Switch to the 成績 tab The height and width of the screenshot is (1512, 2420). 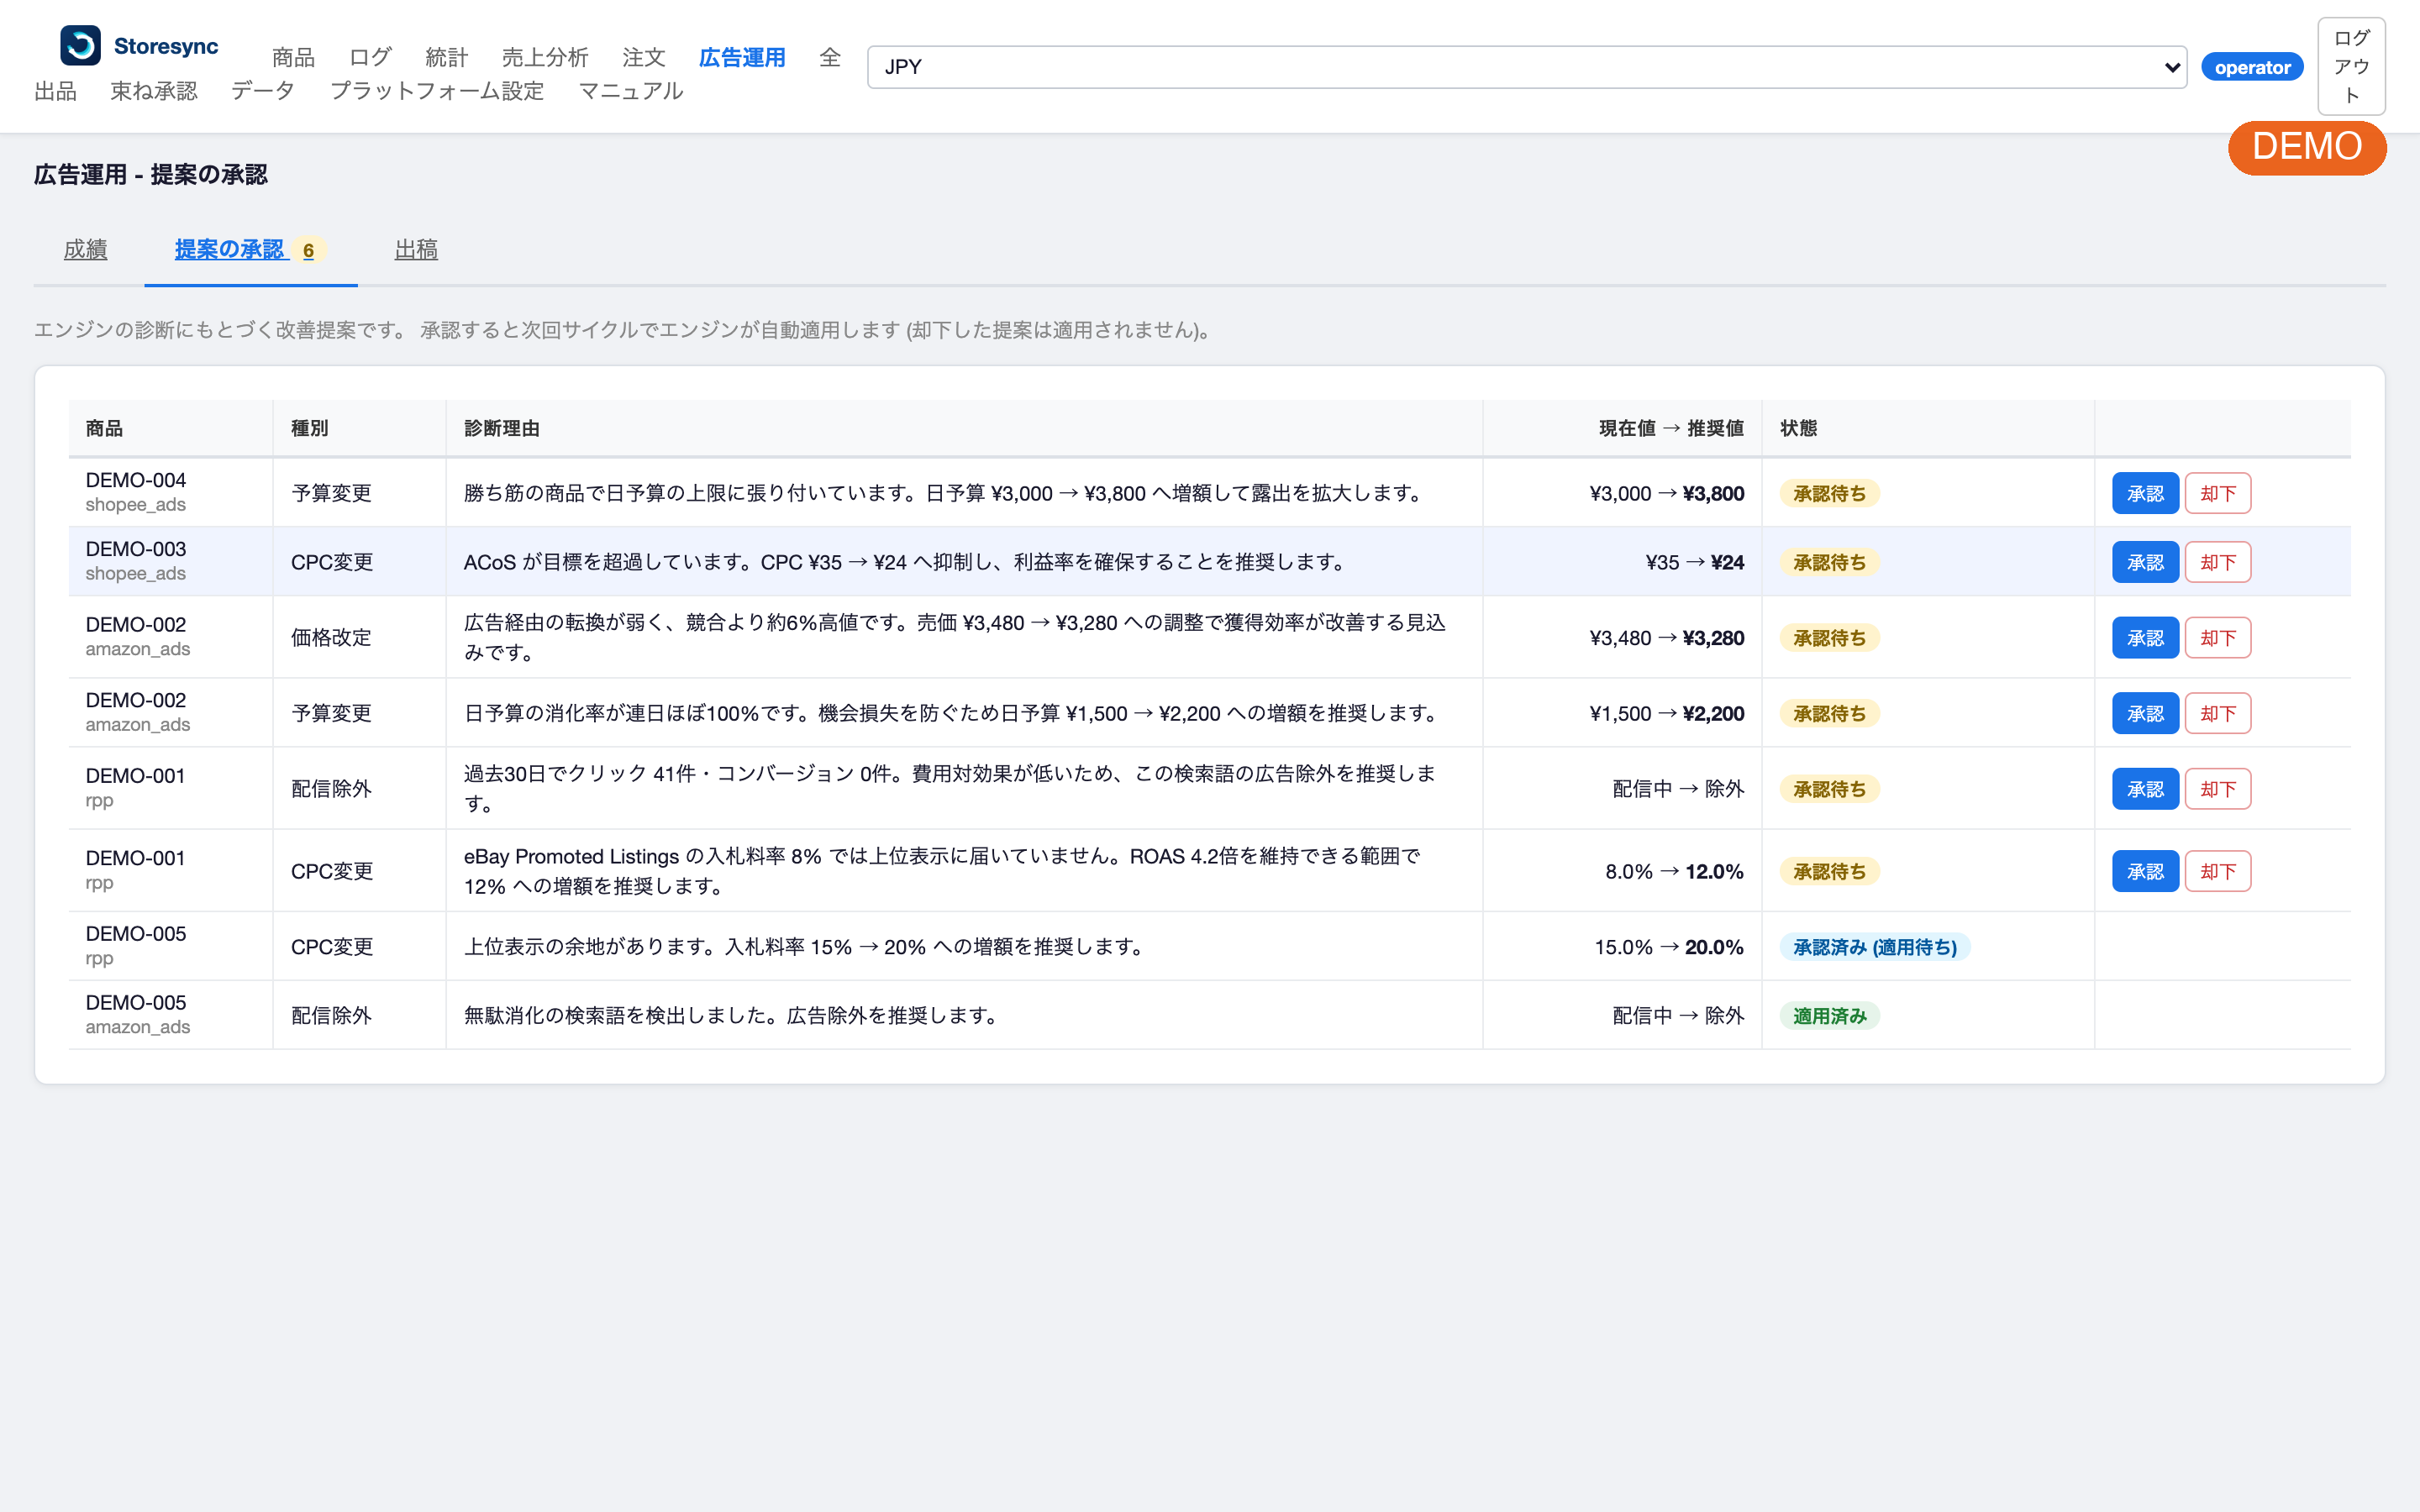[85, 249]
